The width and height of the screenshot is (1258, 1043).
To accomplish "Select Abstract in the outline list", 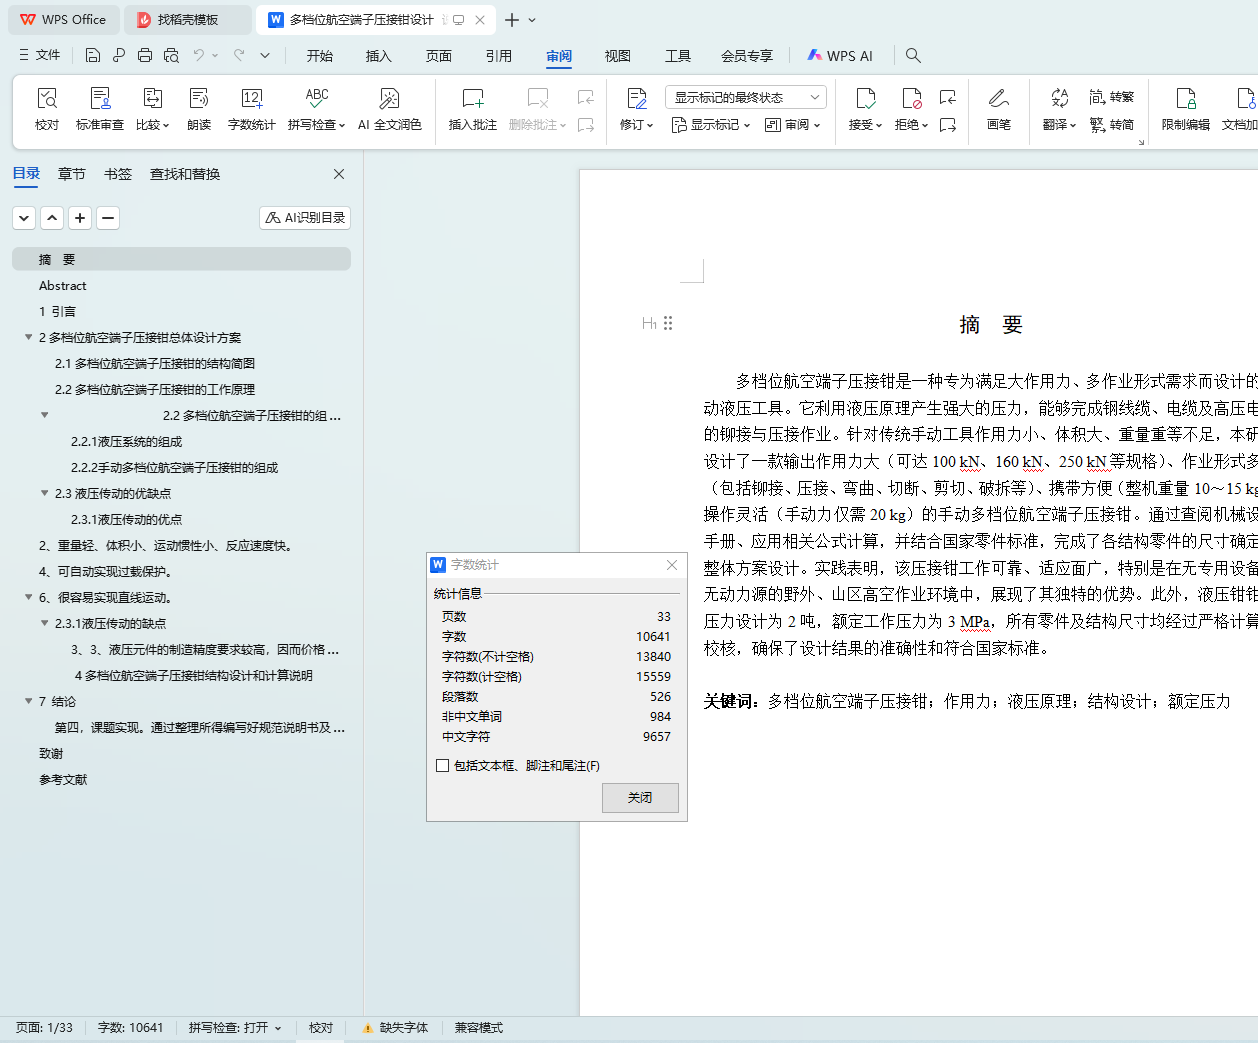I will pyautogui.click(x=63, y=285).
